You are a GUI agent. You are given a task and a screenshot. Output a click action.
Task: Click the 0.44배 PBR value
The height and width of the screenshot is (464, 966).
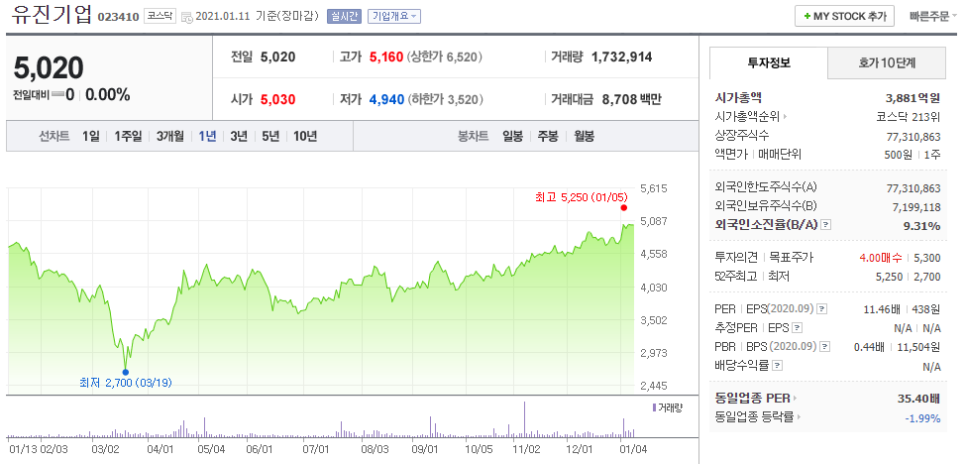(869, 346)
